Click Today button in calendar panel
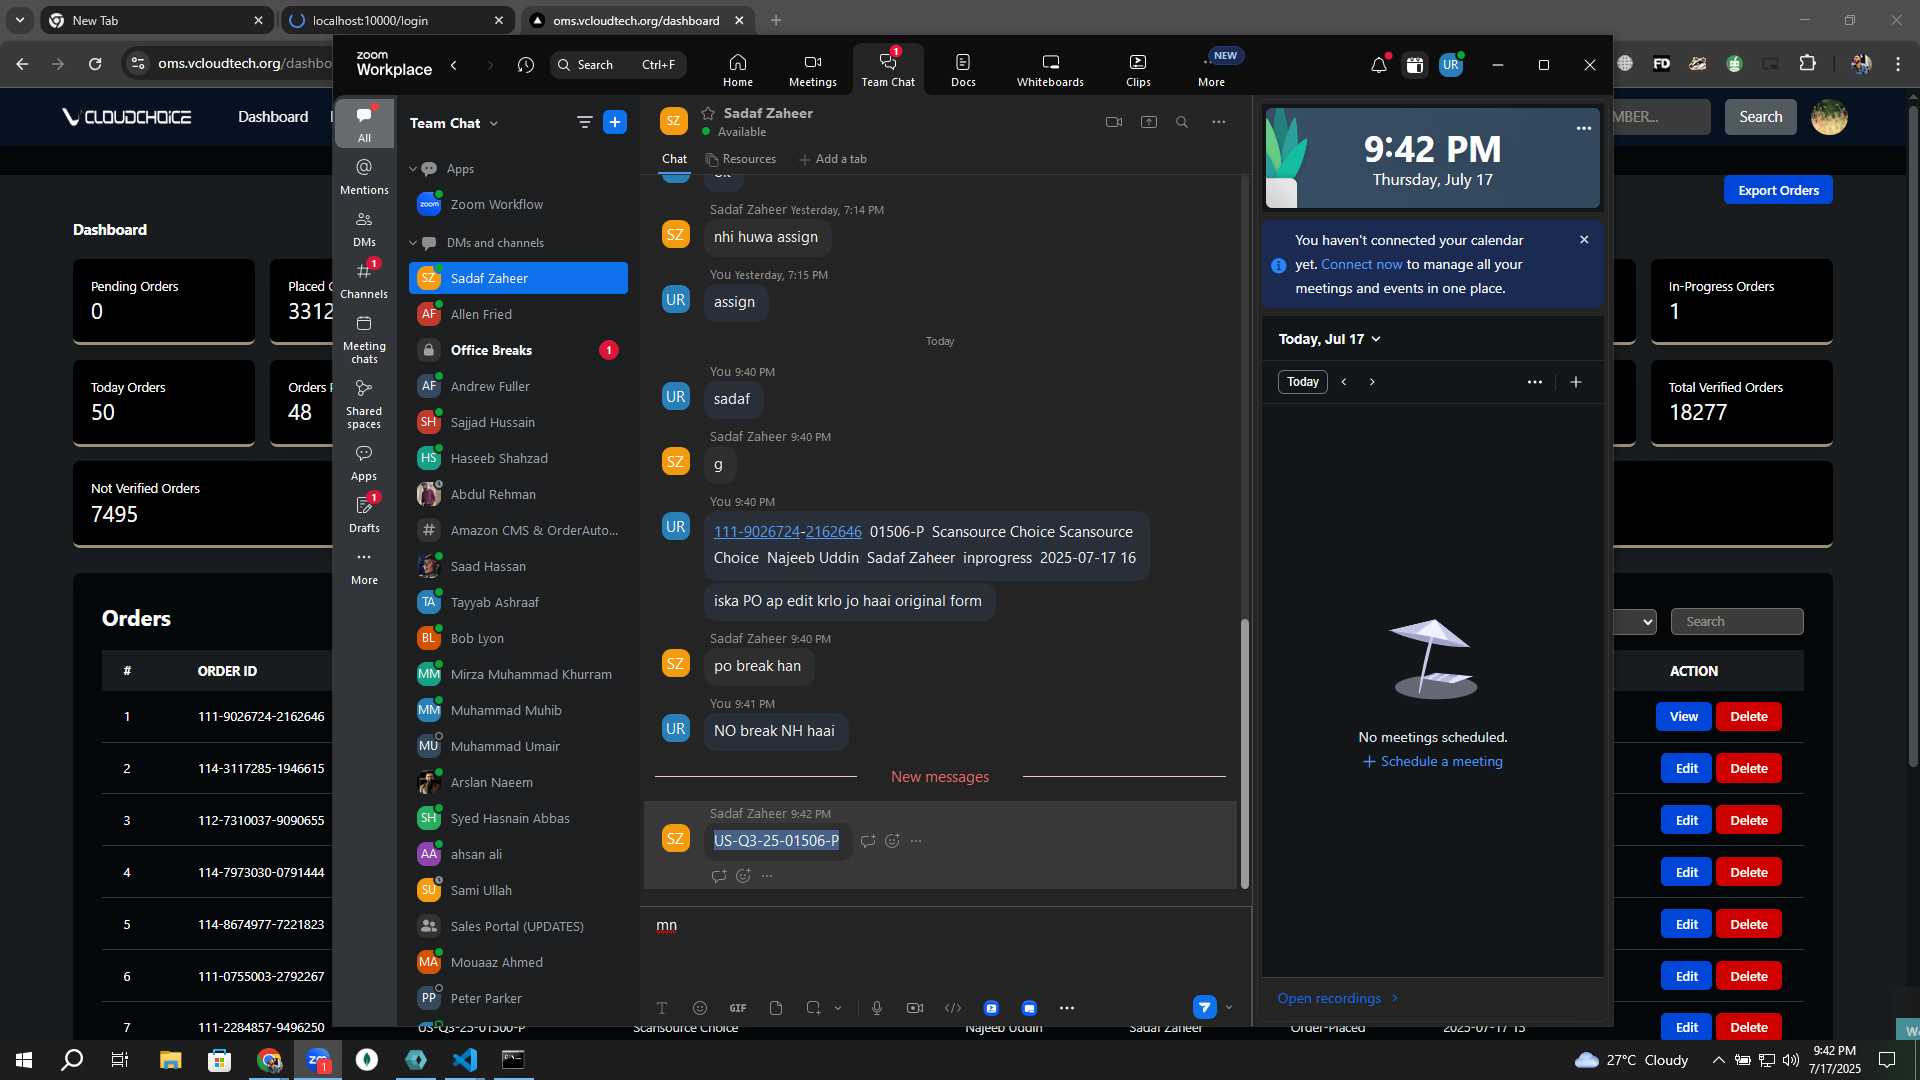The width and height of the screenshot is (1920, 1080). pos(1302,382)
